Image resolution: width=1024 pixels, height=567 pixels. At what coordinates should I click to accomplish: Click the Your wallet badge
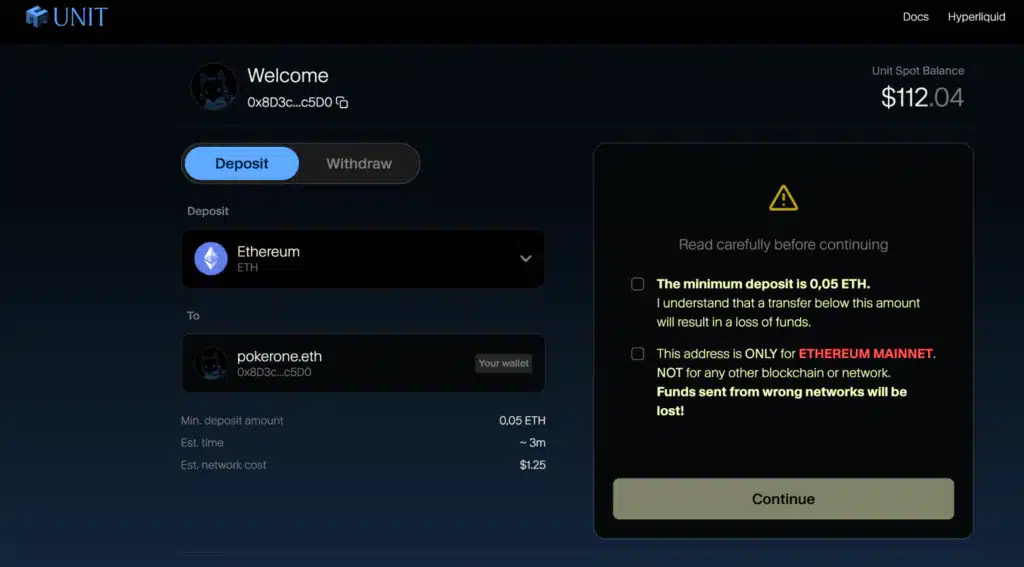click(503, 363)
